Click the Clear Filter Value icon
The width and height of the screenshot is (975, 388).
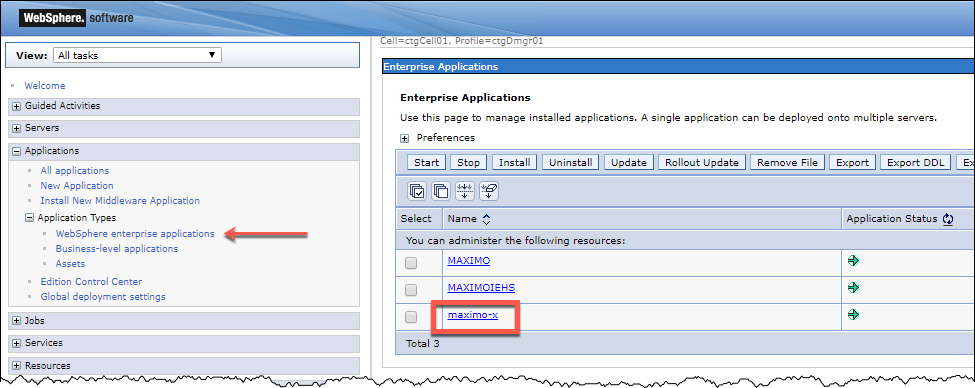[489, 191]
